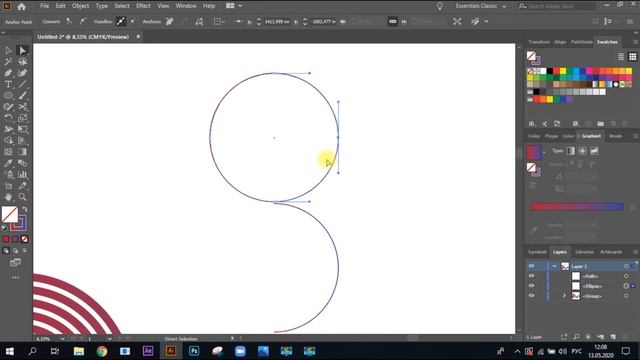Viewport: 640px width, 360px height.
Task: Hide the Ellipse sublayer eye icon
Action: coord(531,286)
